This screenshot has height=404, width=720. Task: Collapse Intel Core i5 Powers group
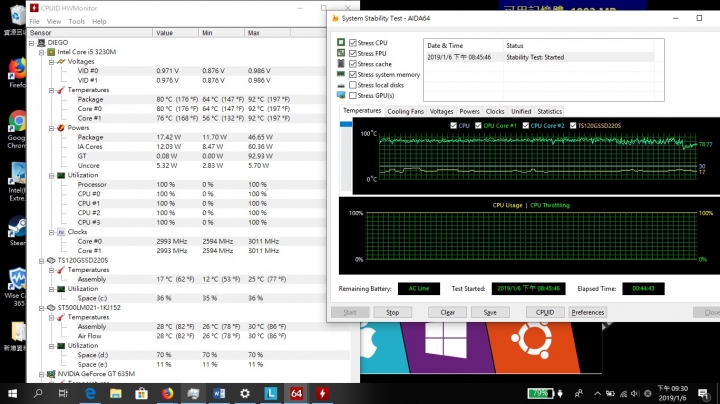pos(51,128)
